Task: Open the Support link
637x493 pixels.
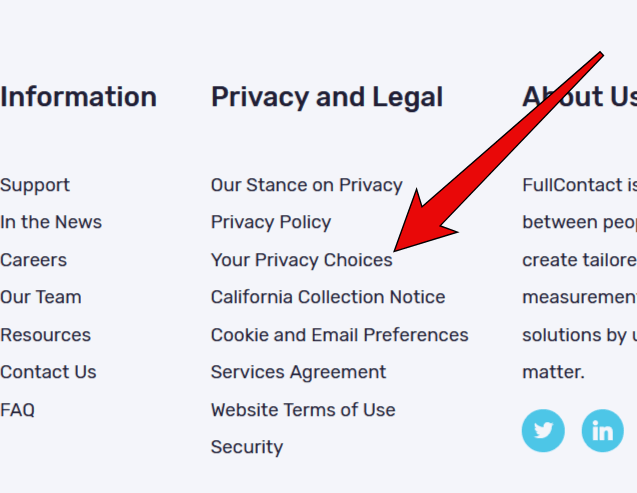Action: [x=35, y=186]
